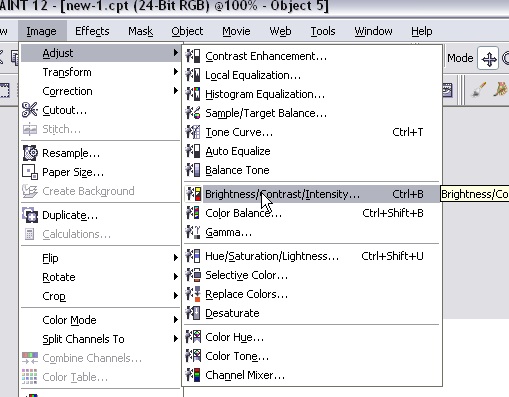Viewport: 509px width, 397px height.
Task: Expand the Color Mode submenu
Action: [100, 320]
